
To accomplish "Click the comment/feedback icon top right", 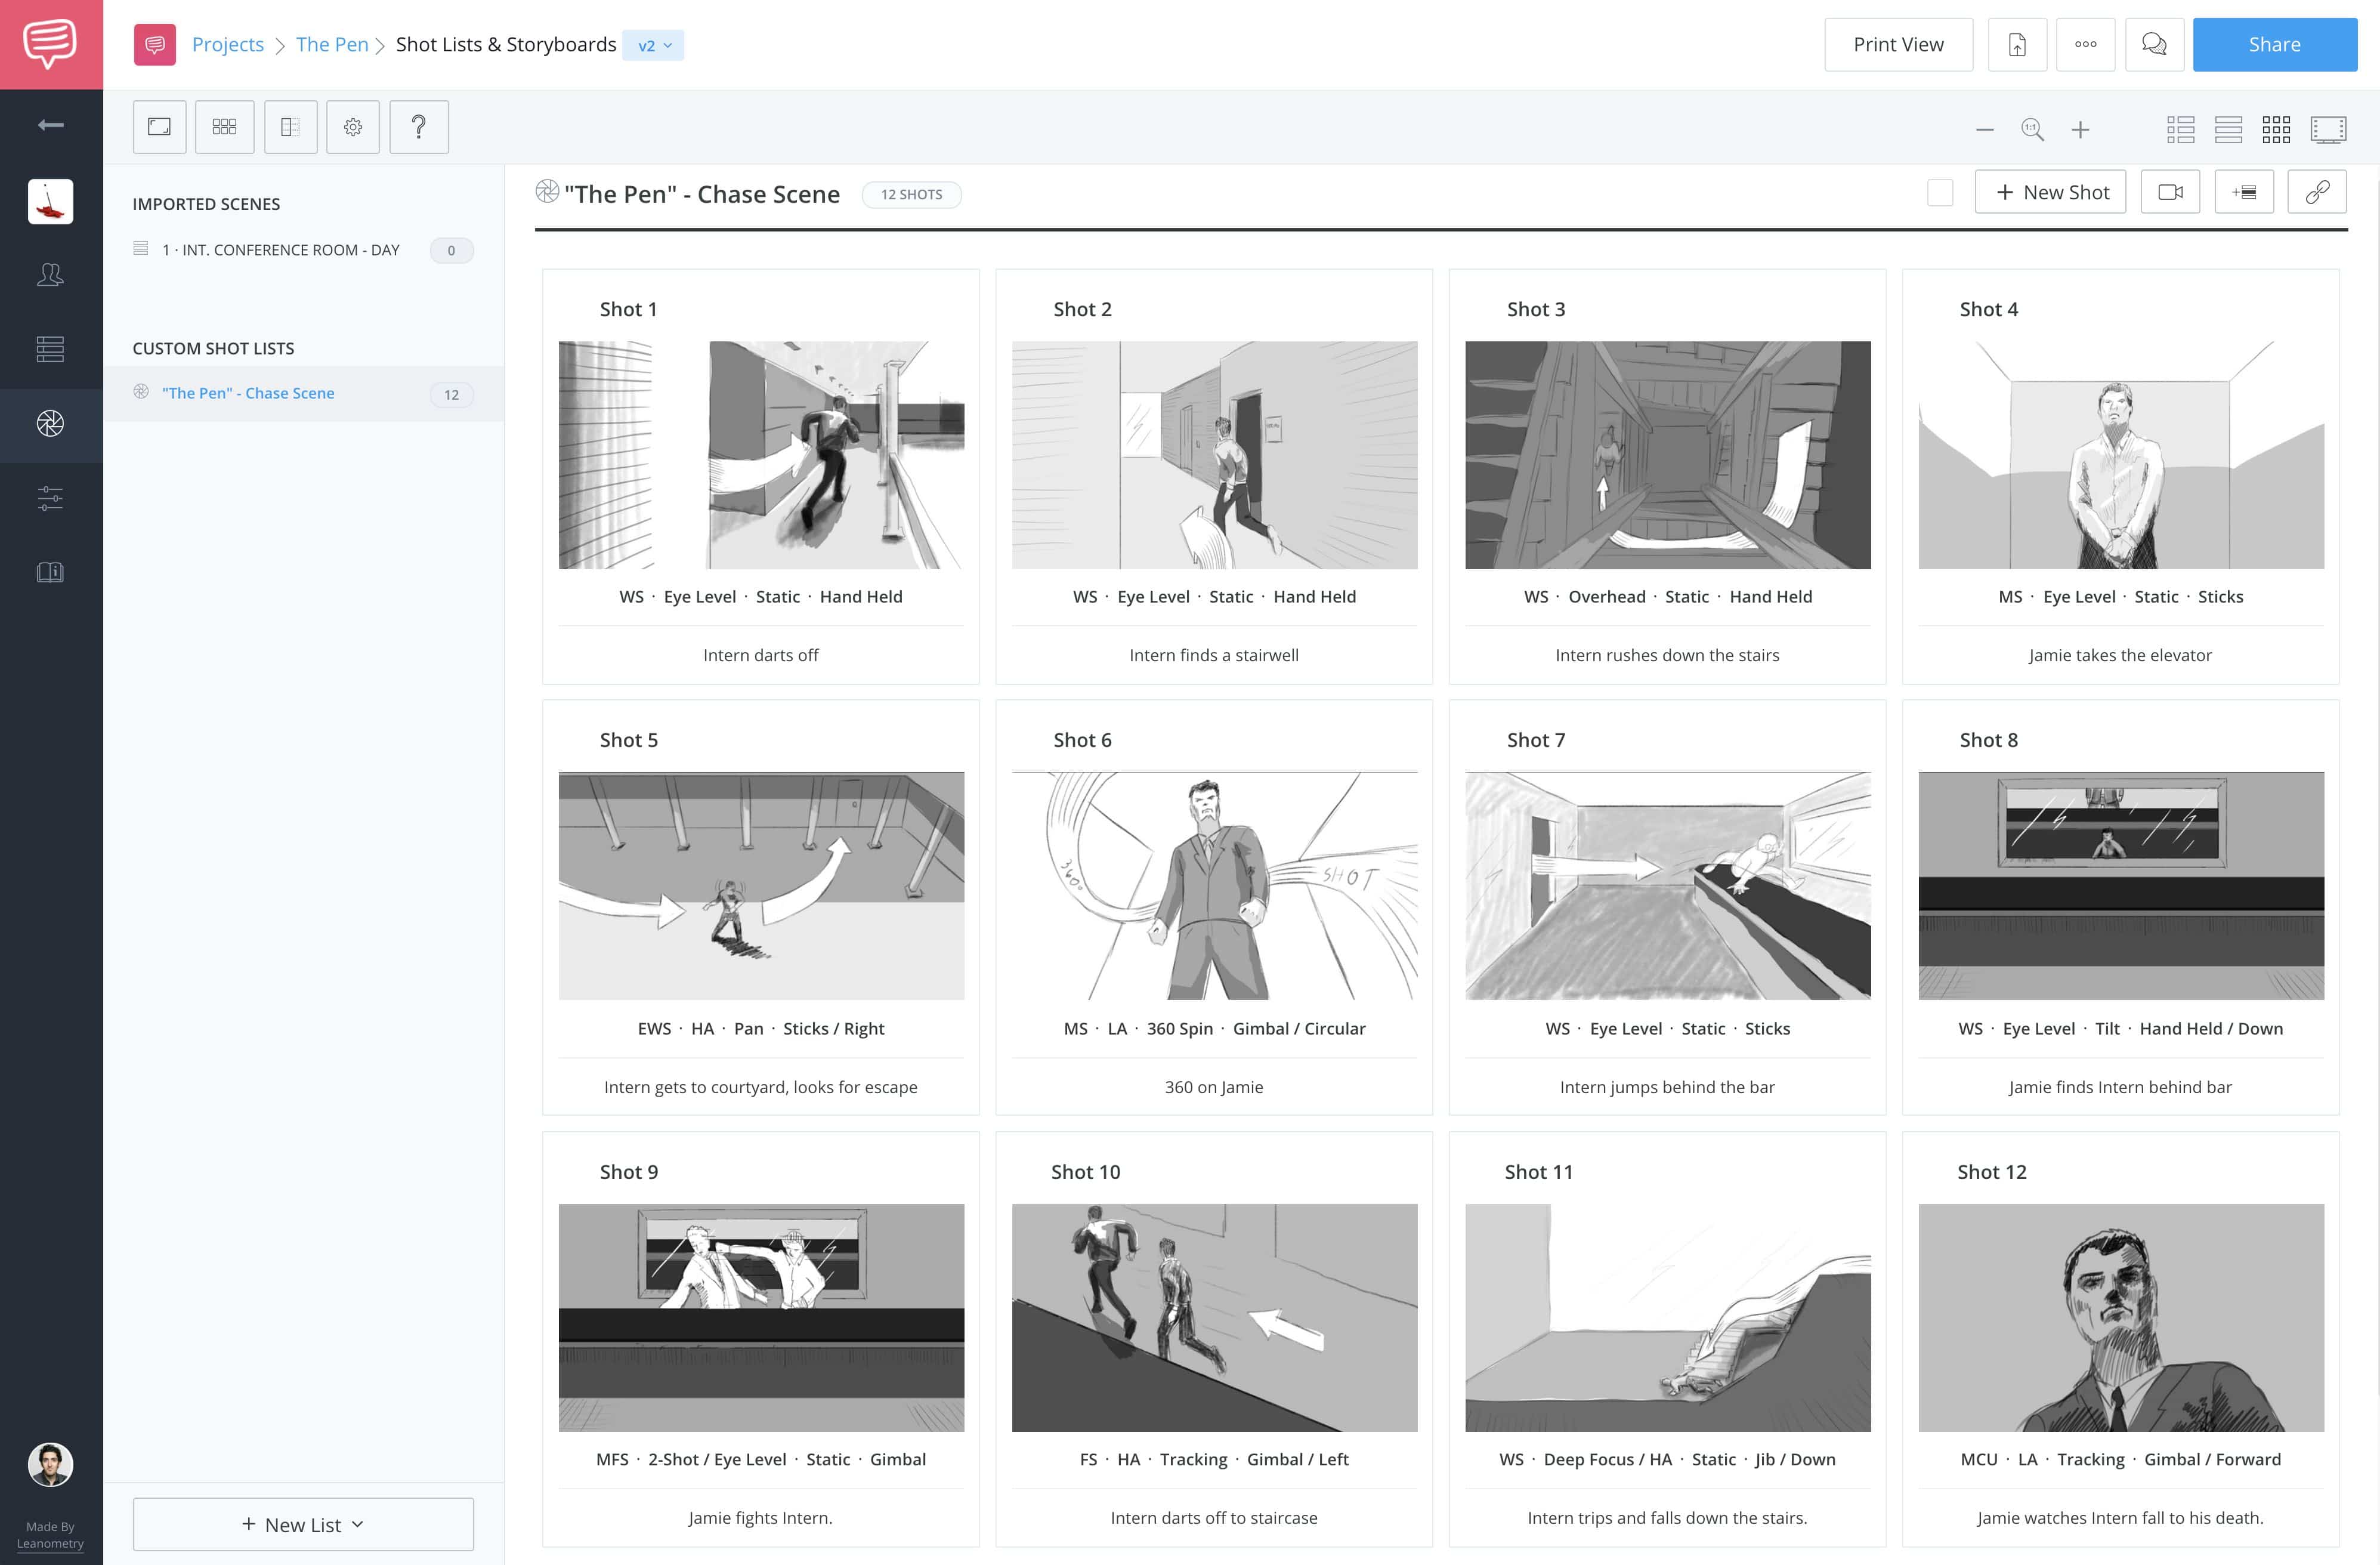I will click(2155, 44).
